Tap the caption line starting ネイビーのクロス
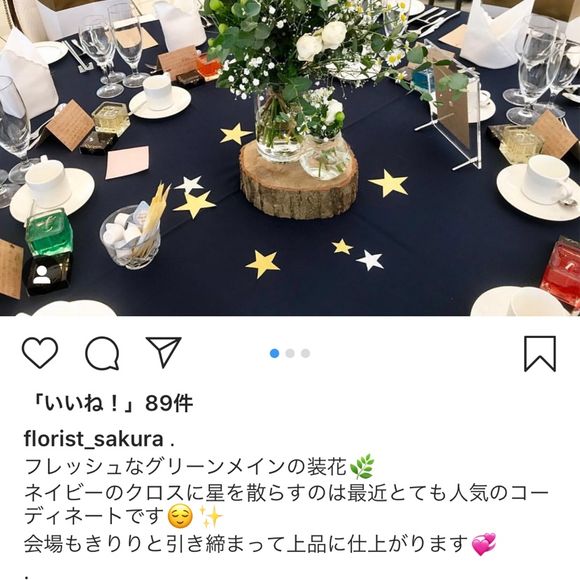Viewport: 580px width, 580px height. 286,493
